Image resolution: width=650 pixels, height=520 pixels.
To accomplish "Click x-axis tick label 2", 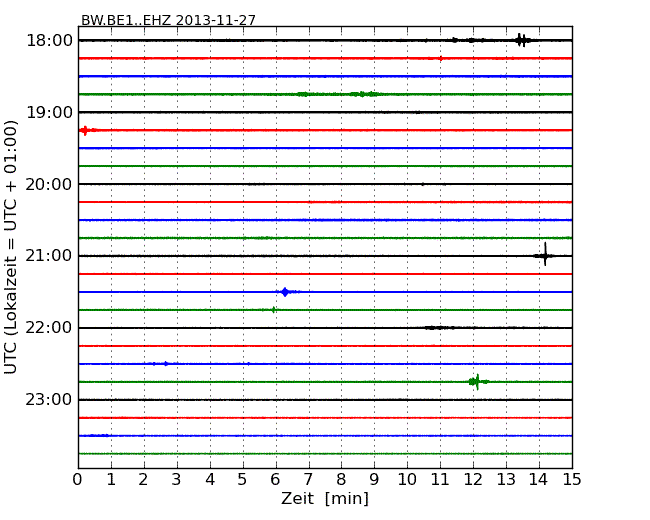I will tap(144, 480).
